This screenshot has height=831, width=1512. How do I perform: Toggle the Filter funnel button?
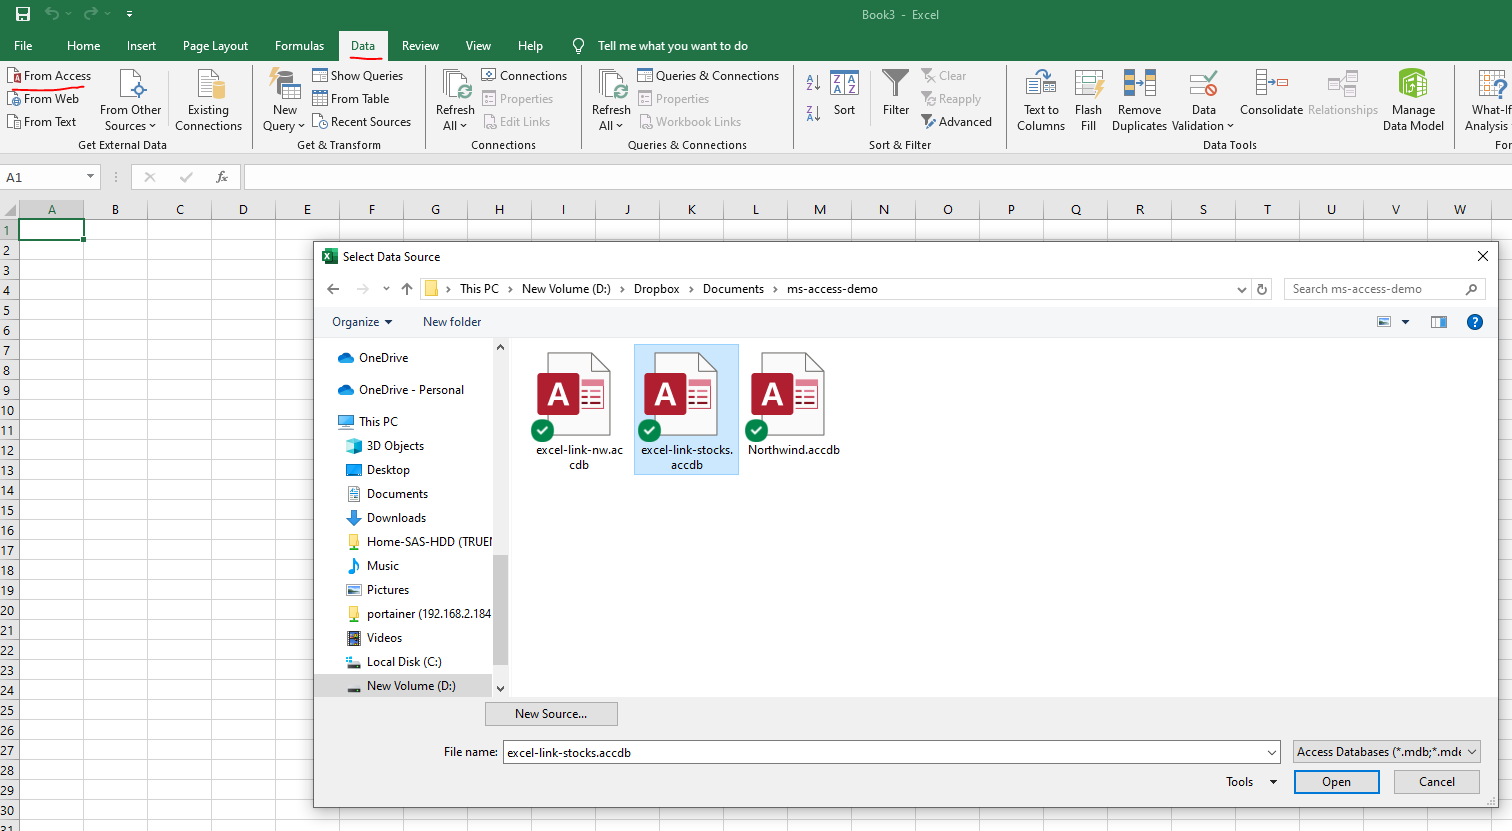coord(896,94)
